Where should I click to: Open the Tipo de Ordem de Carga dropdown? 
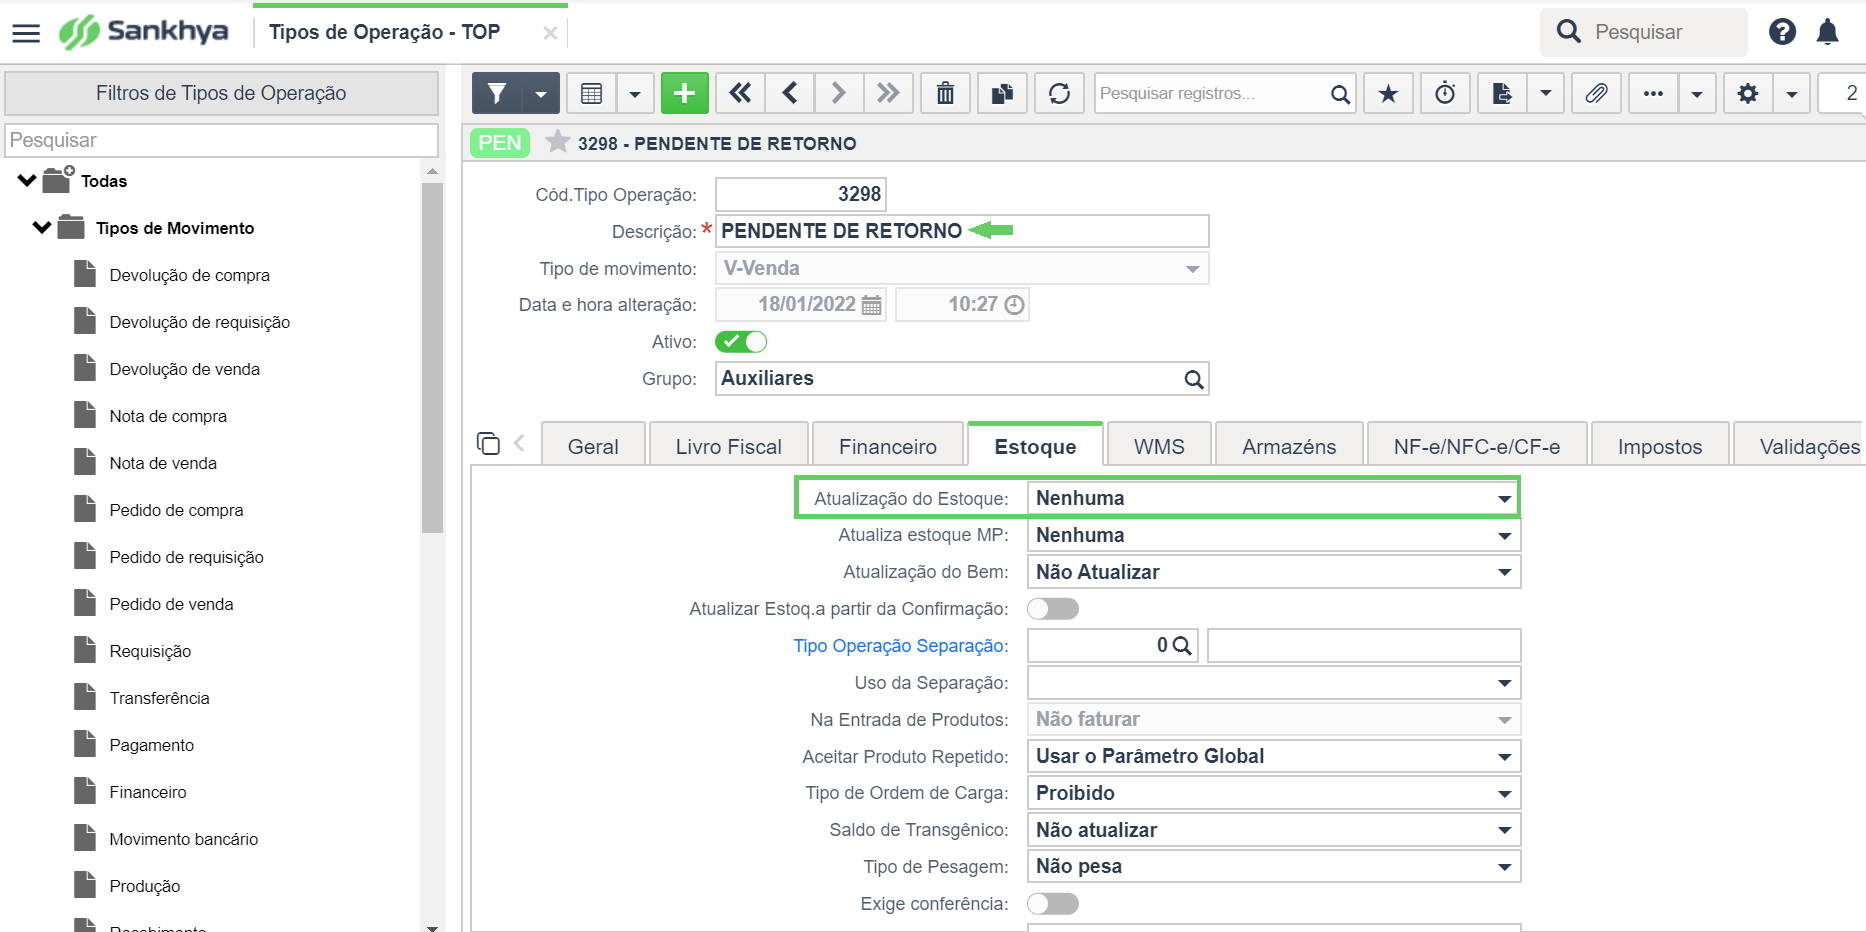[1274, 793]
